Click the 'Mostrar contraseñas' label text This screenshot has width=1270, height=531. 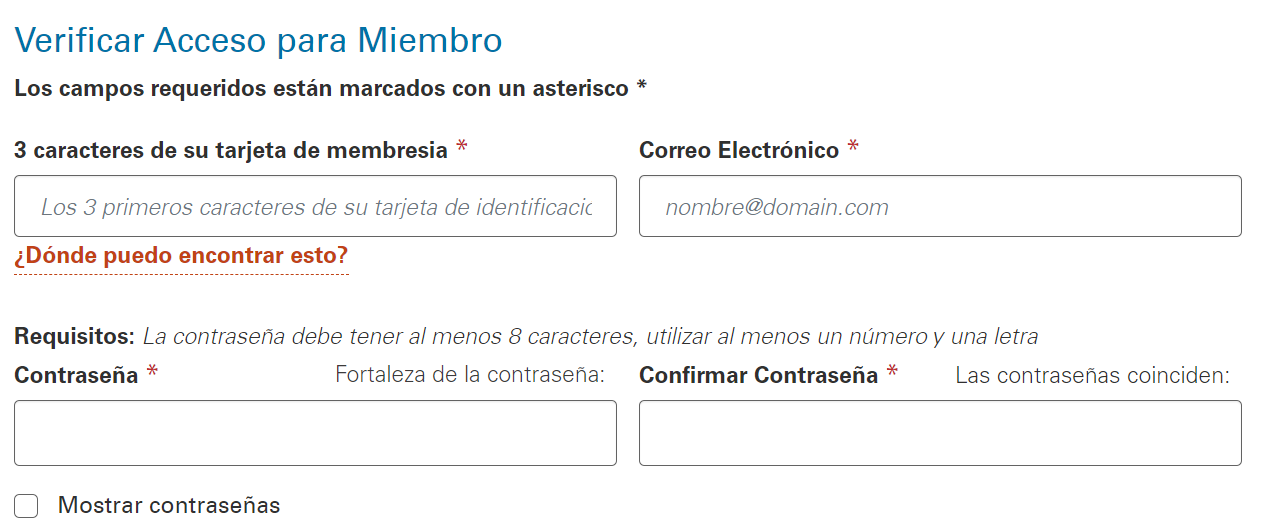(x=169, y=505)
